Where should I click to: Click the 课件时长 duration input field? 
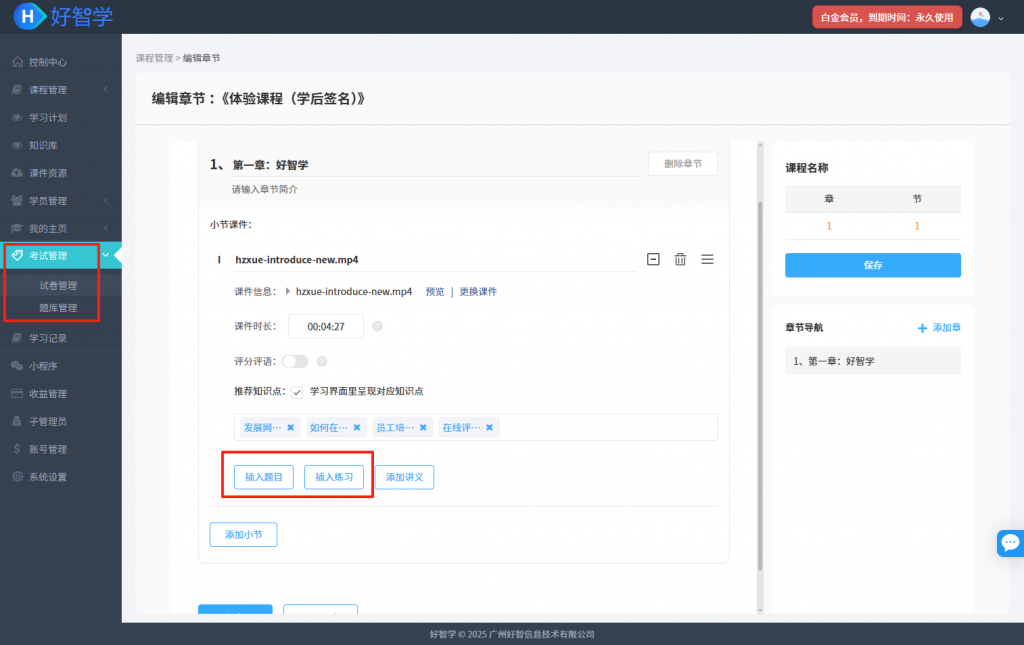click(325, 326)
